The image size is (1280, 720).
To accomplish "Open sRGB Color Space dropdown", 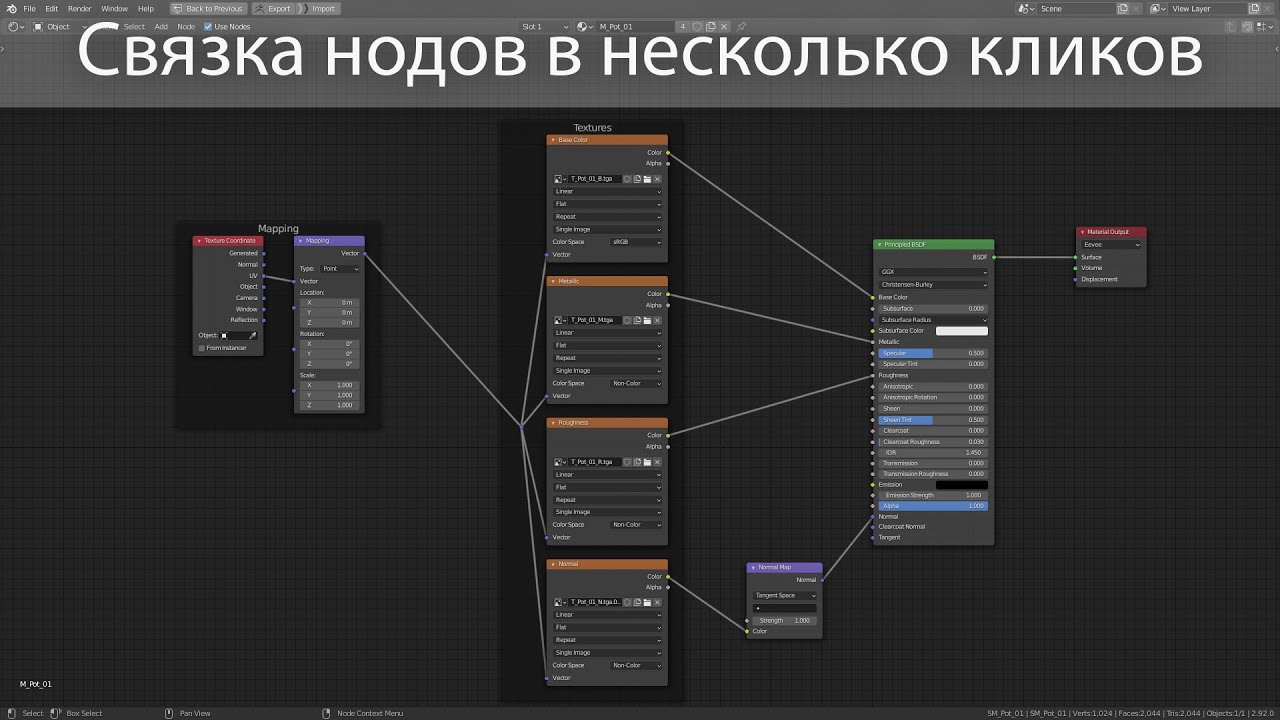I will (636, 242).
